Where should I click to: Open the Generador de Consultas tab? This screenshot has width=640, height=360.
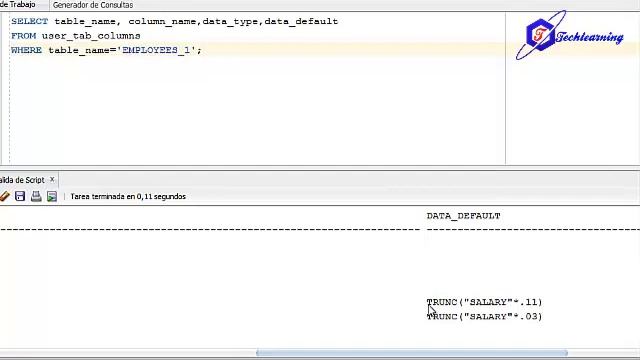[x=93, y=5]
